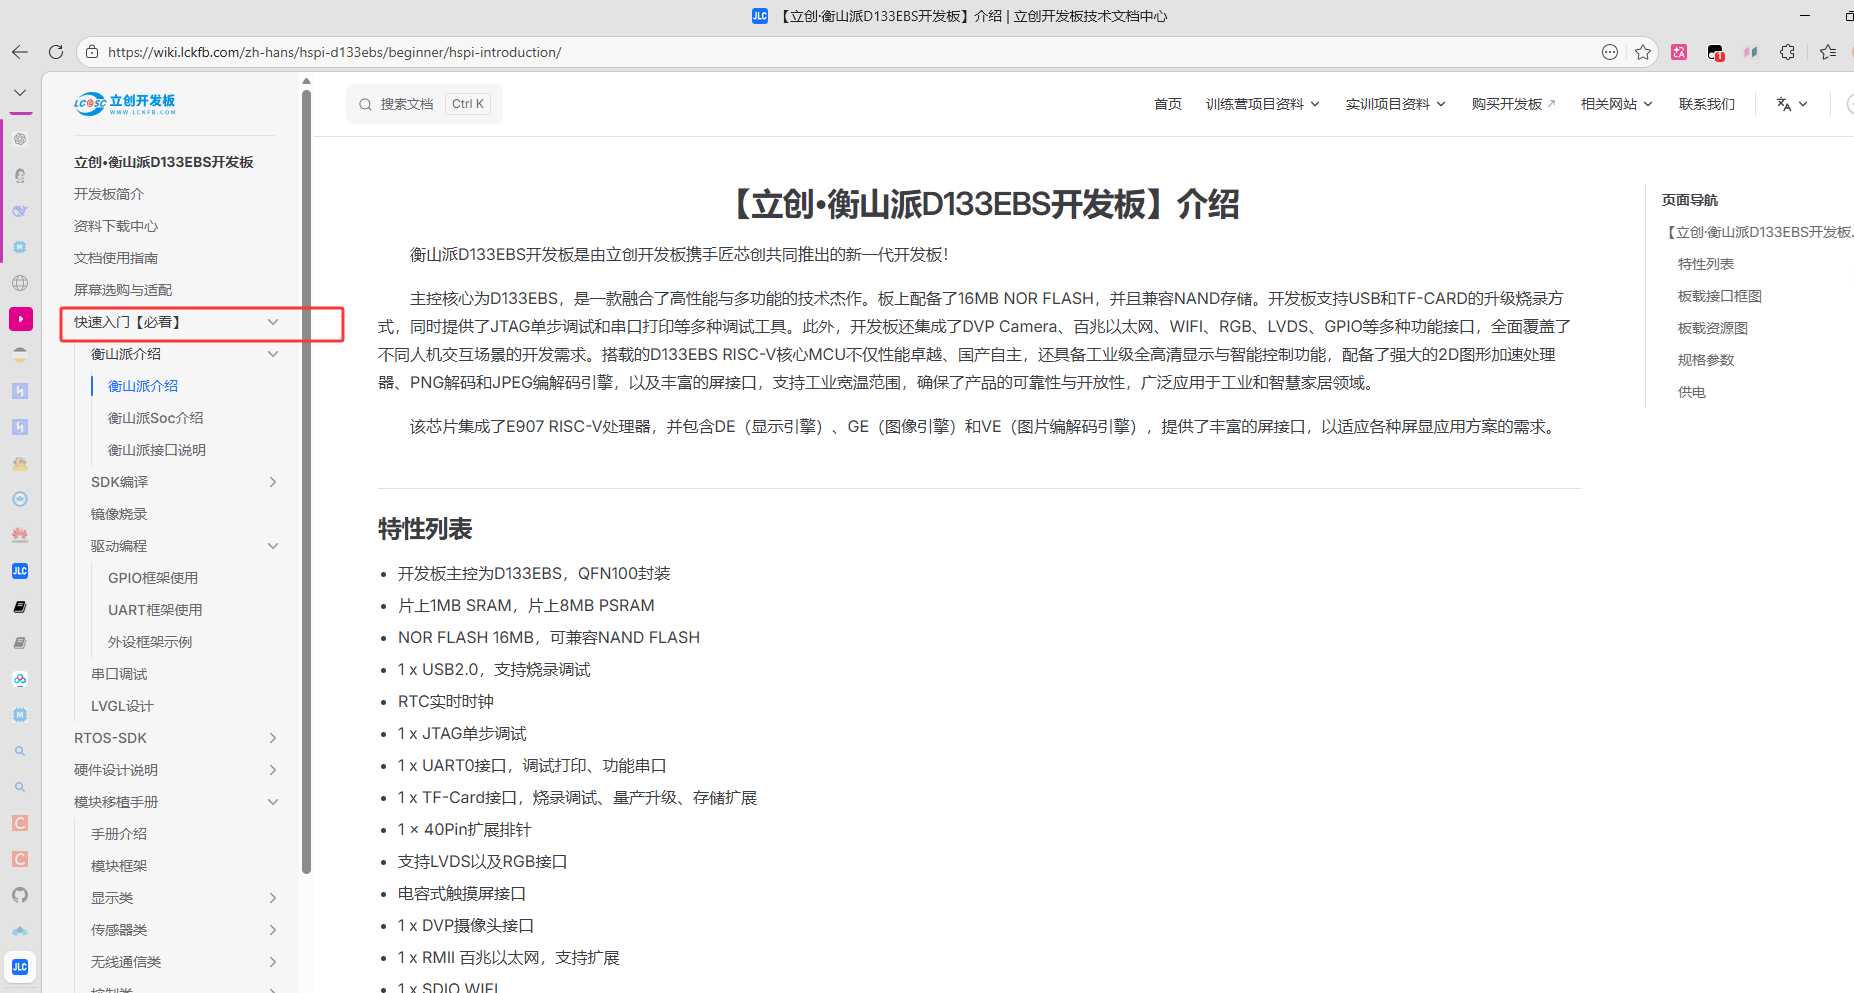
Task: Switch to the blue circle cloud icon tab
Action: point(20,499)
